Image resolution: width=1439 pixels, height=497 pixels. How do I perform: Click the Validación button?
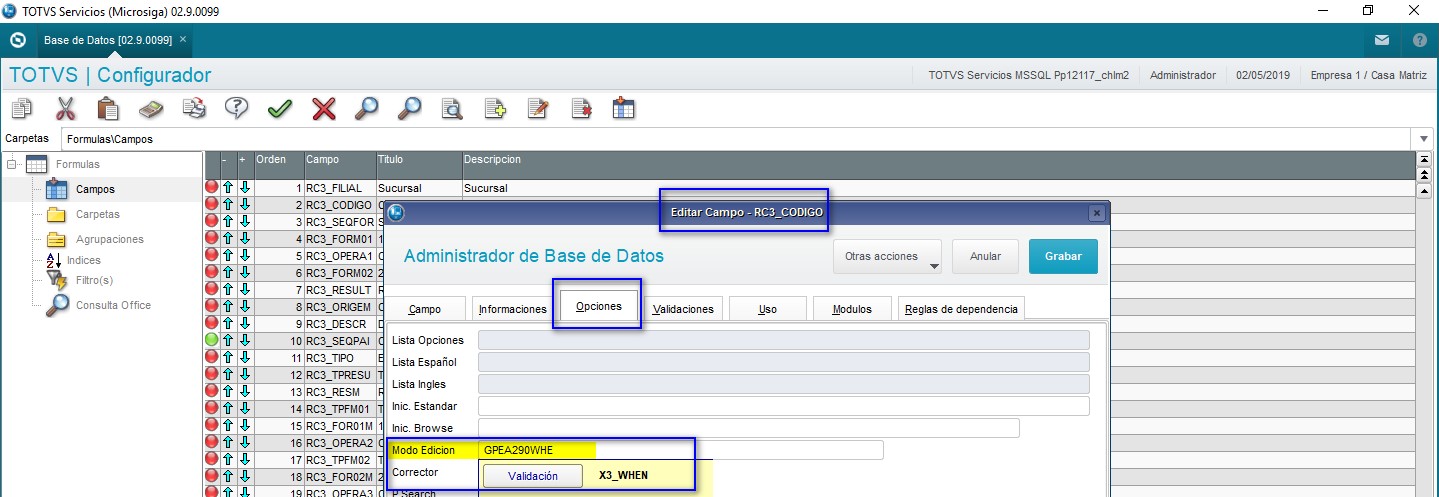[533, 476]
